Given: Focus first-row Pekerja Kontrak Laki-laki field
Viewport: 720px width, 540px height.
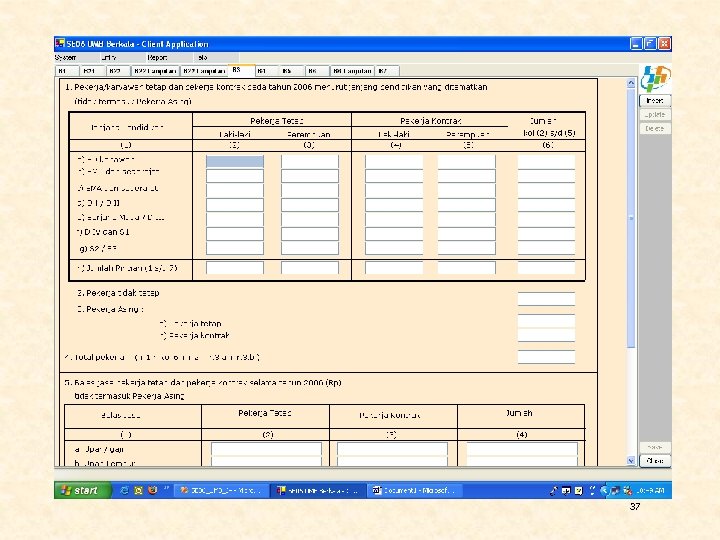Looking at the screenshot, I should (394, 161).
